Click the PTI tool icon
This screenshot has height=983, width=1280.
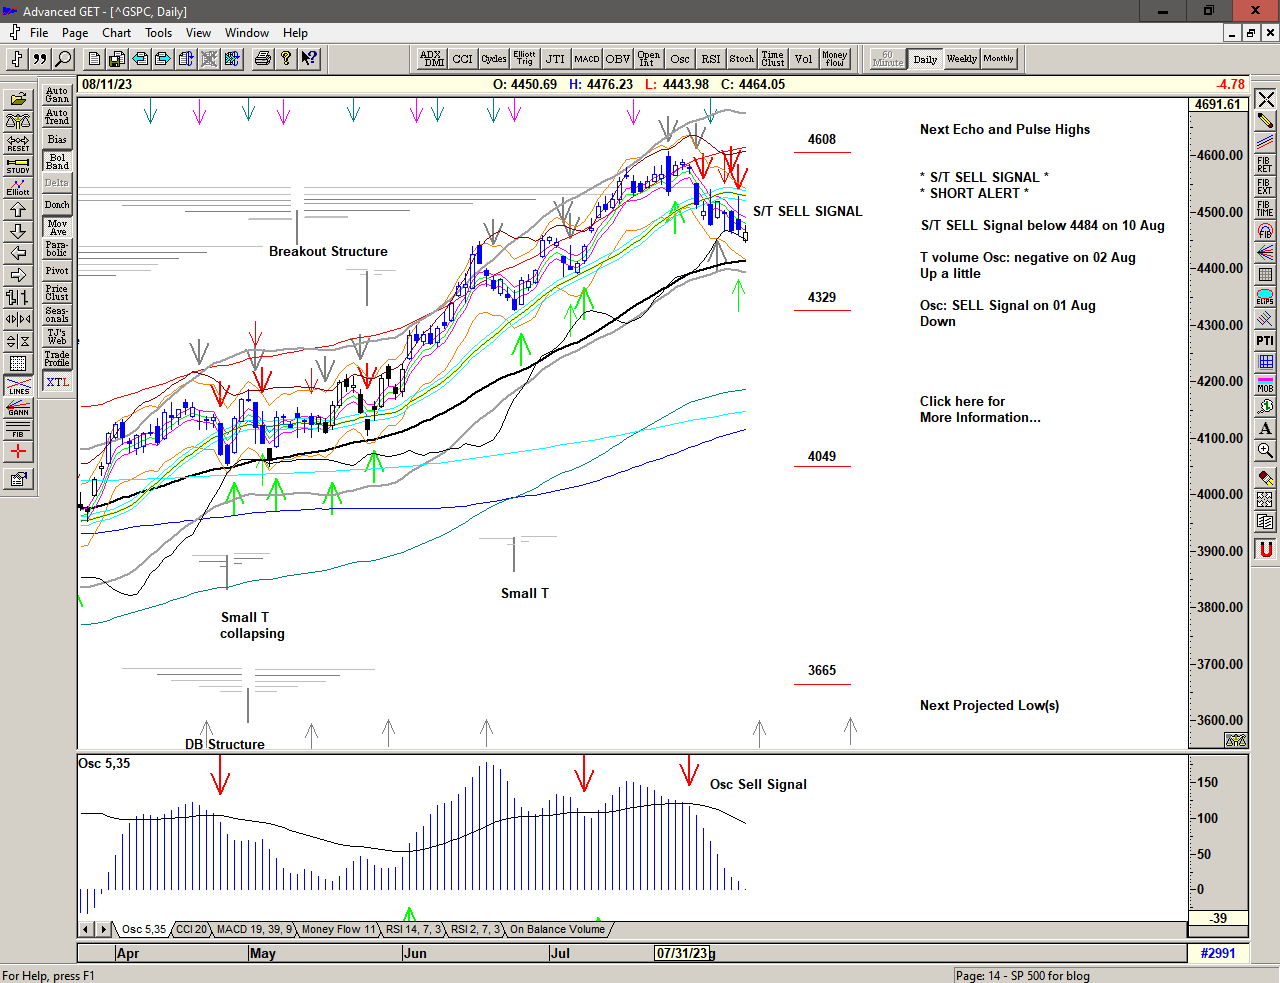pos(1265,341)
